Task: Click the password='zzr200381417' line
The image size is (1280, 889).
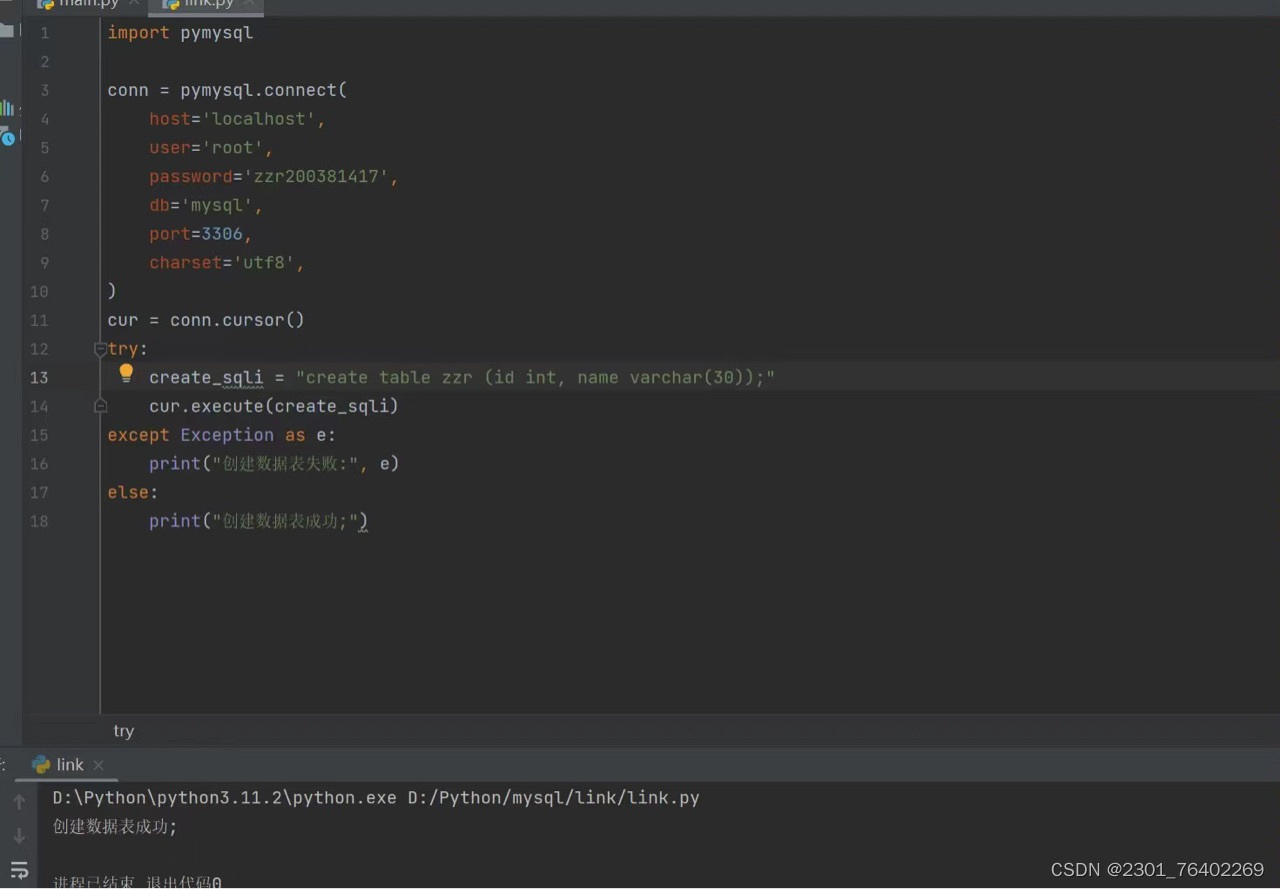Action: click(x=274, y=177)
